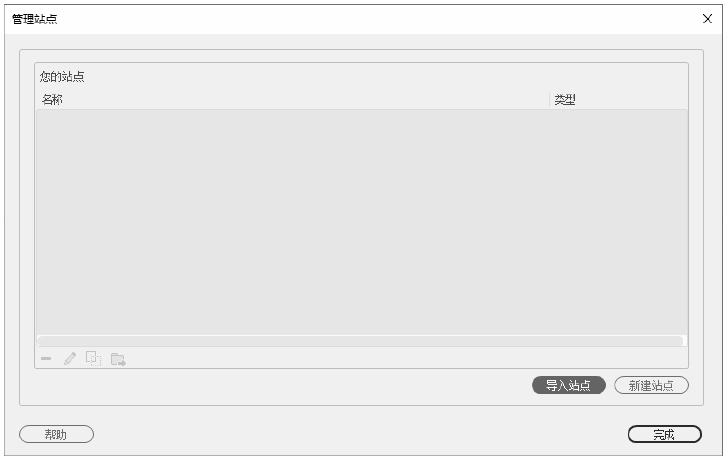Close the 管理站点 dialog with X
728x460 pixels.
[707, 19]
